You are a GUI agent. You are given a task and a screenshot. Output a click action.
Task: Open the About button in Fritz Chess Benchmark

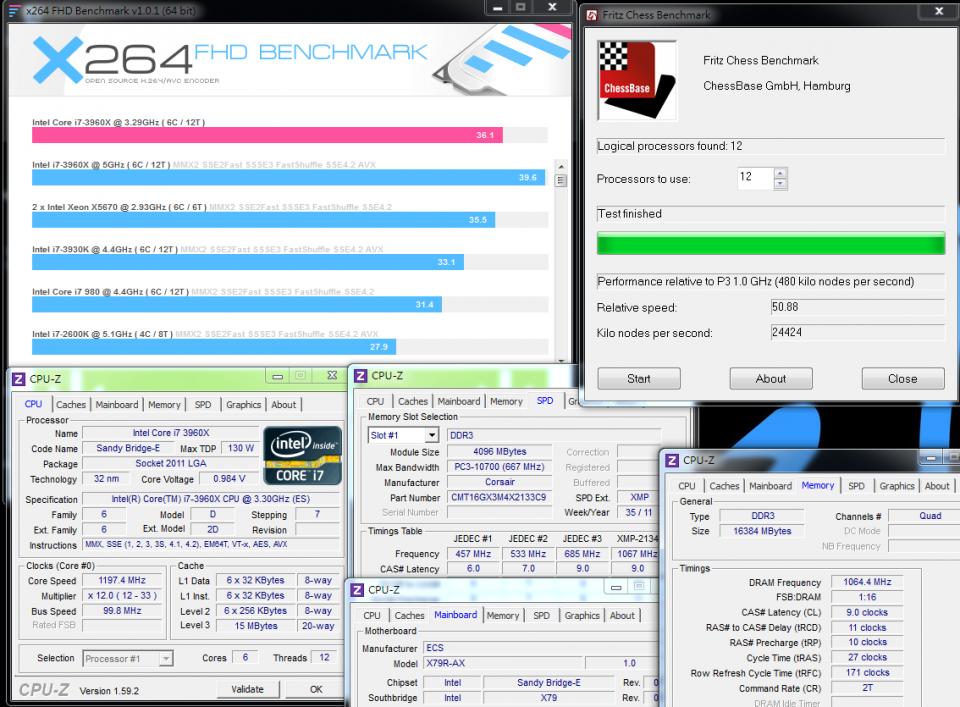770,379
